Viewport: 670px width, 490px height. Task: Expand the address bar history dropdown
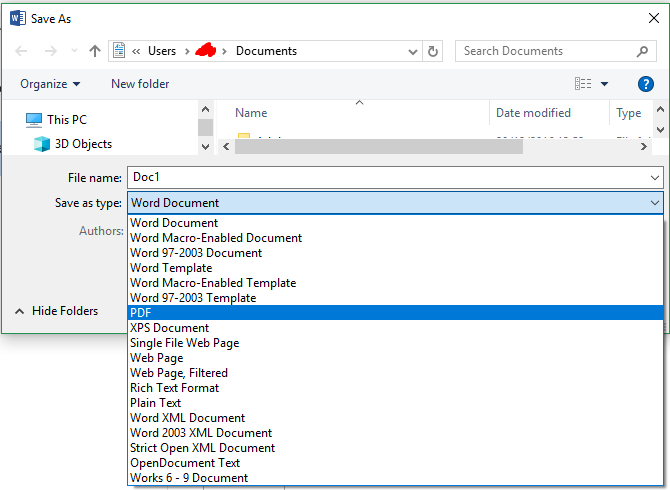pos(413,52)
